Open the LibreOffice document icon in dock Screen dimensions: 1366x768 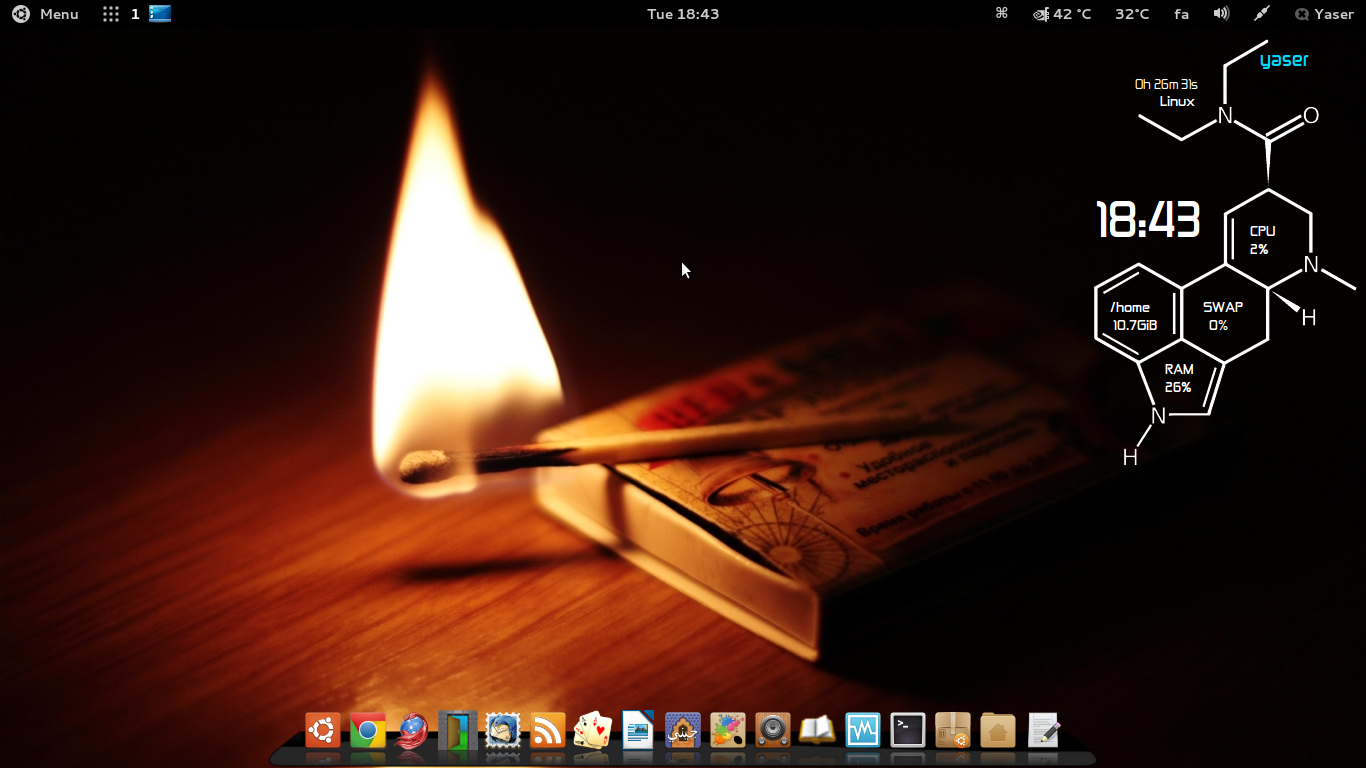click(637, 731)
